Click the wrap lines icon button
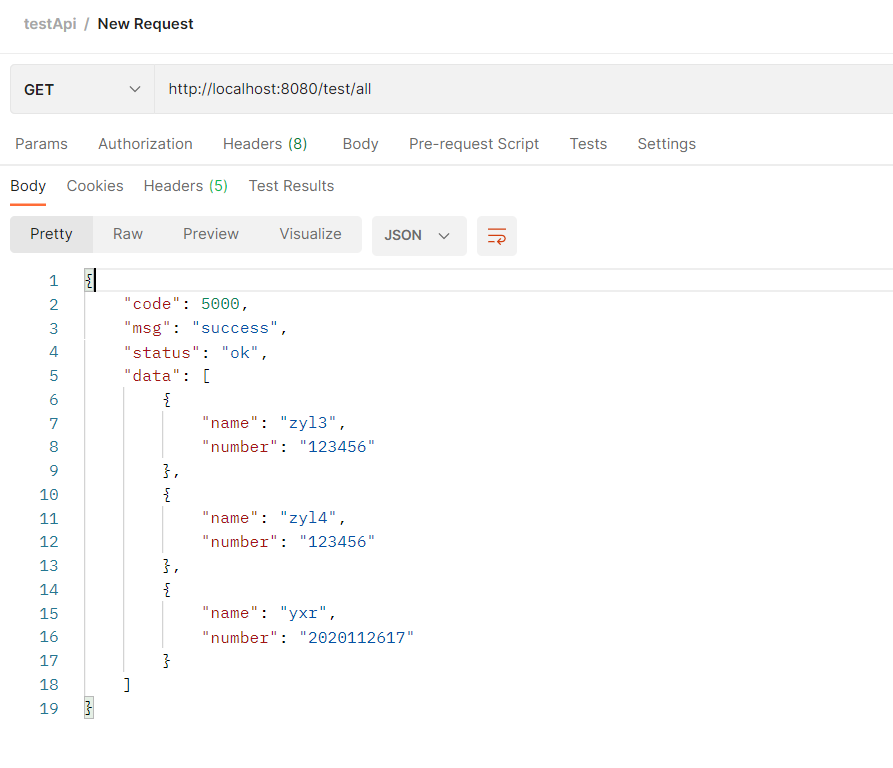The width and height of the screenshot is (893, 768). (497, 236)
